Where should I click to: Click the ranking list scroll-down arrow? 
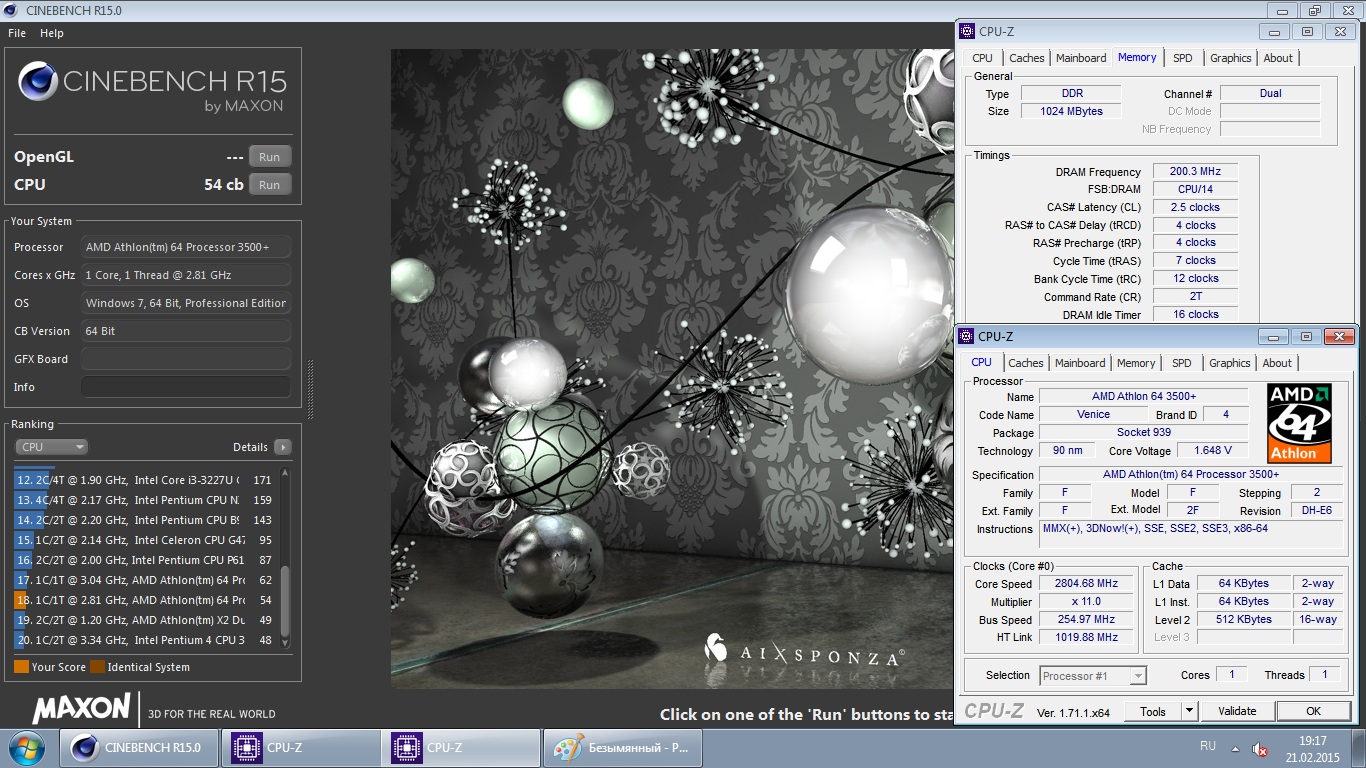285,643
